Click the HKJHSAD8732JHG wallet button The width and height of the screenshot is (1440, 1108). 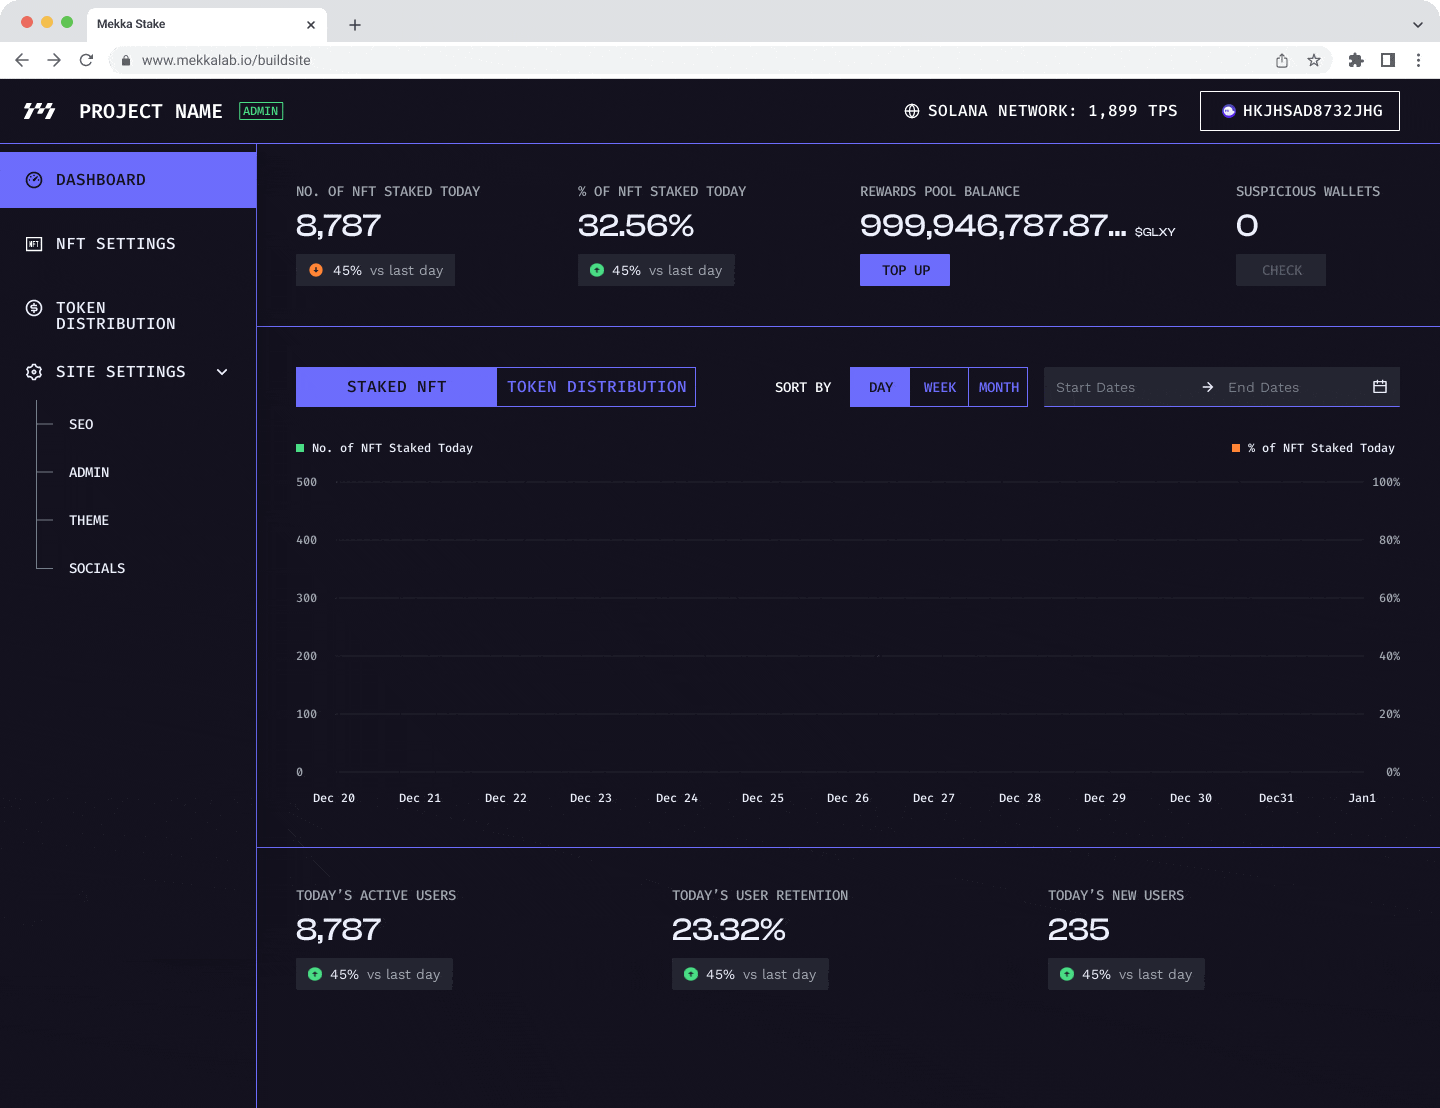click(1299, 111)
